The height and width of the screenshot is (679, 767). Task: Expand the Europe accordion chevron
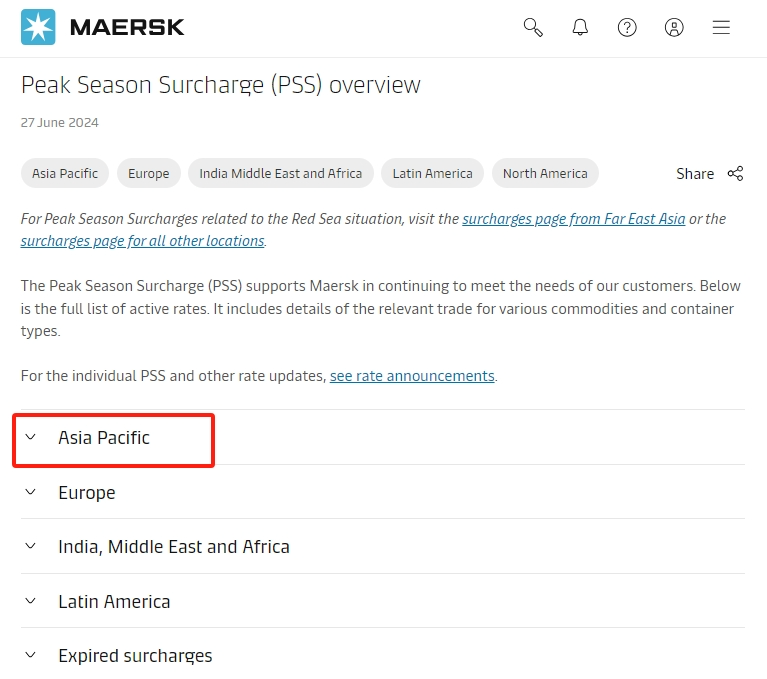click(x=30, y=492)
